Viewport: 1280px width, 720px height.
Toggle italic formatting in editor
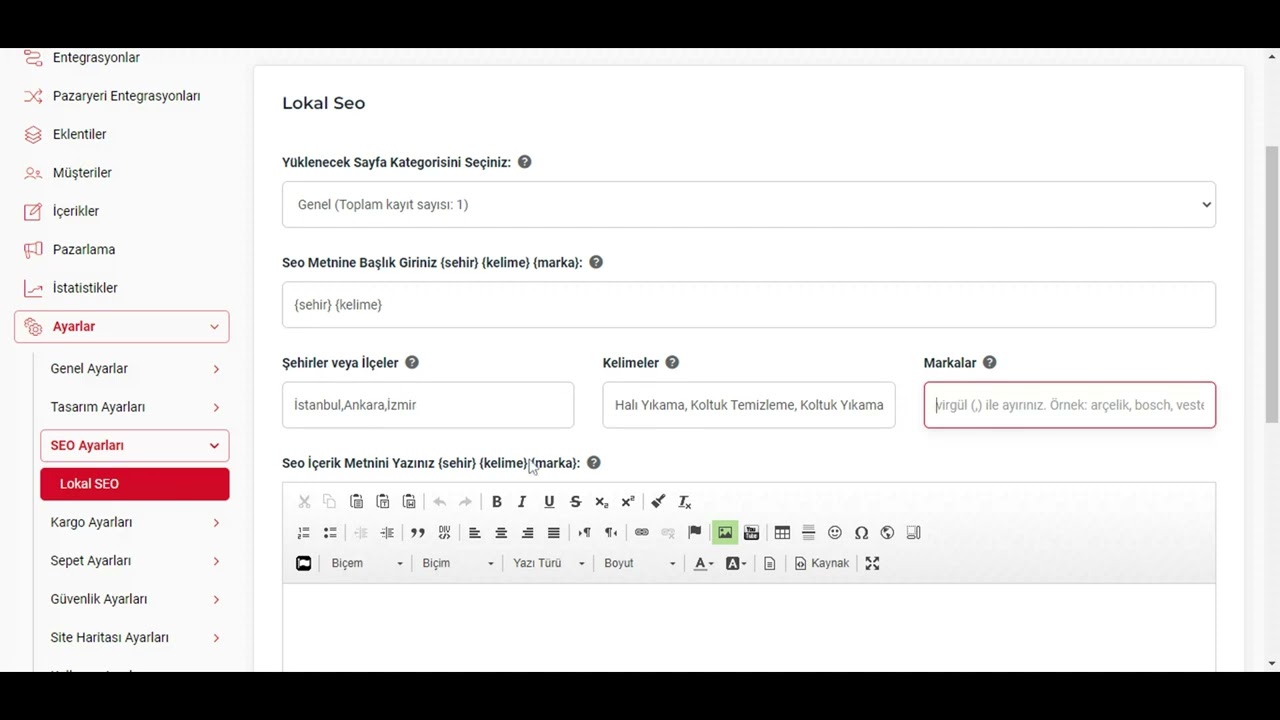[x=522, y=502]
